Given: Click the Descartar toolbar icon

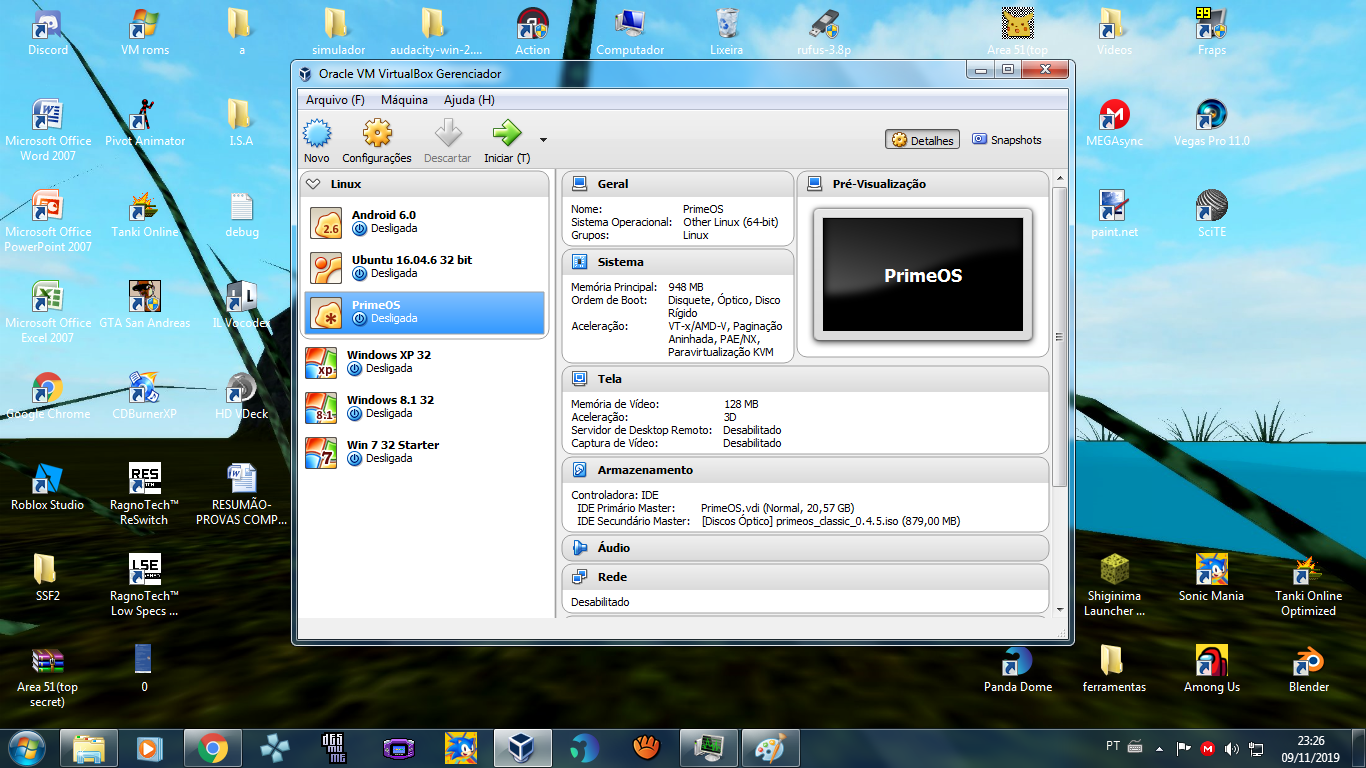Looking at the screenshot, I should (x=447, y=141).
